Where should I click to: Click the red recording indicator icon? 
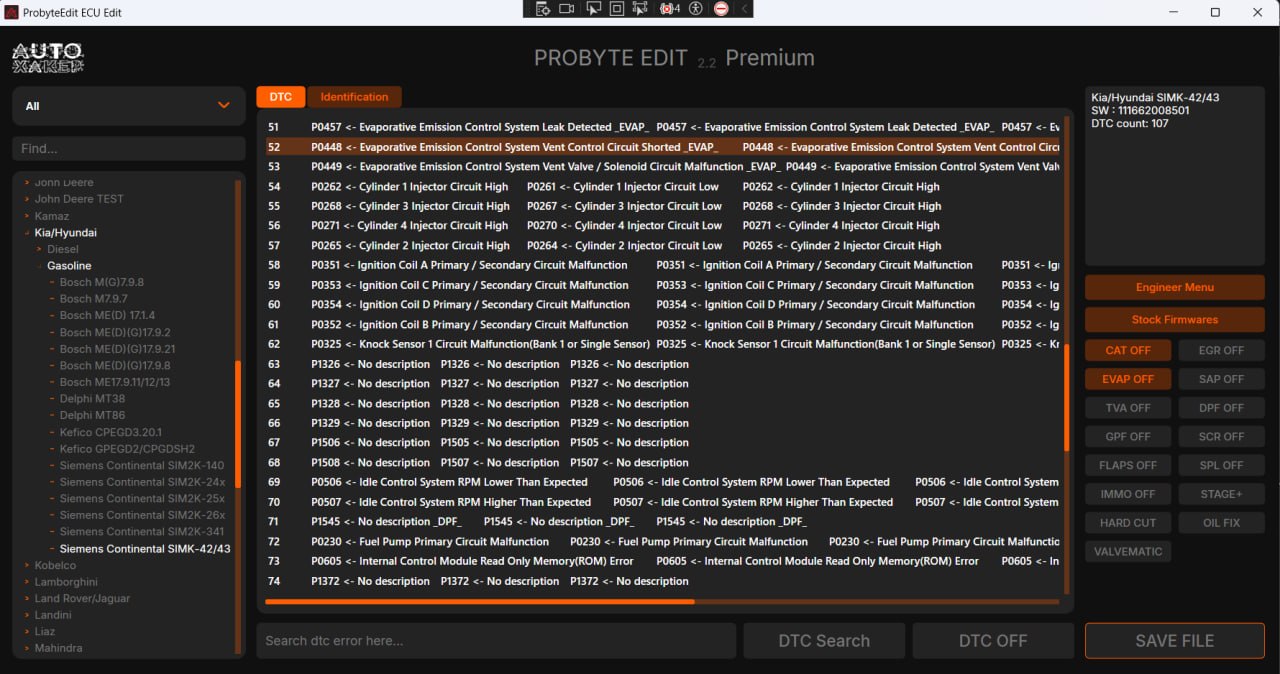[x=669, y=9]
